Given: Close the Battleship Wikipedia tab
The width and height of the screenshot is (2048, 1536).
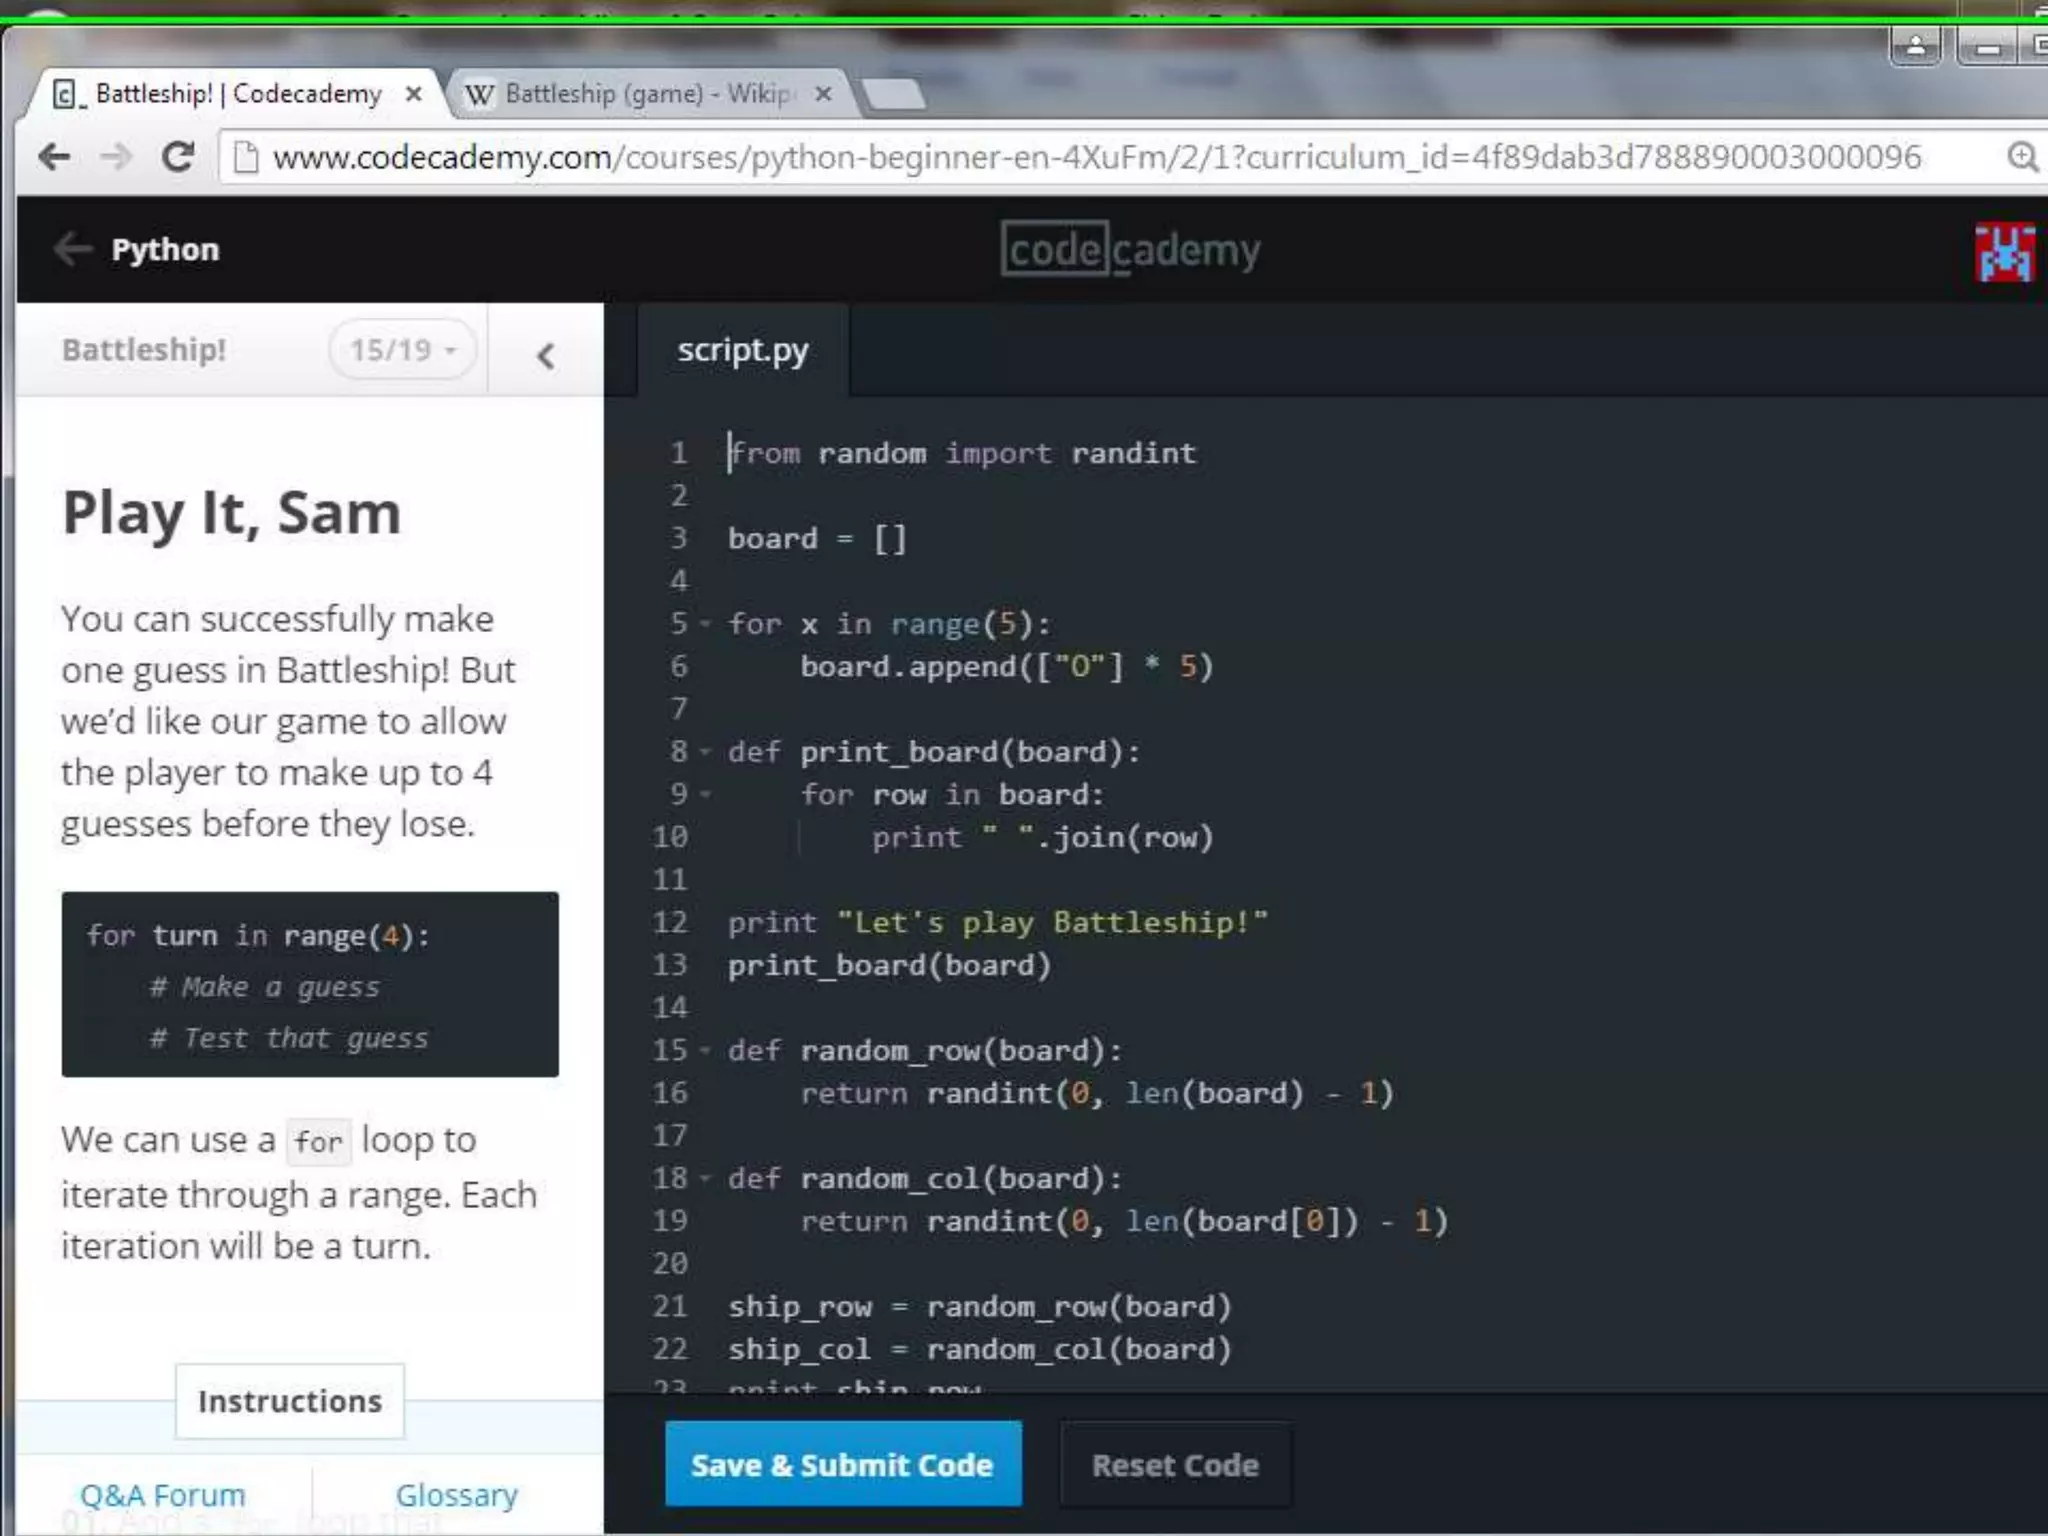Looking at the screenshot, I should 823,94.
